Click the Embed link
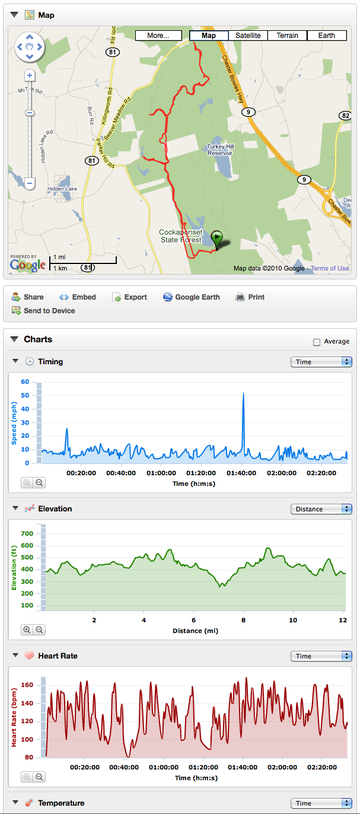The width and height of the screenshot is (360, 814). tap(84, 297)
